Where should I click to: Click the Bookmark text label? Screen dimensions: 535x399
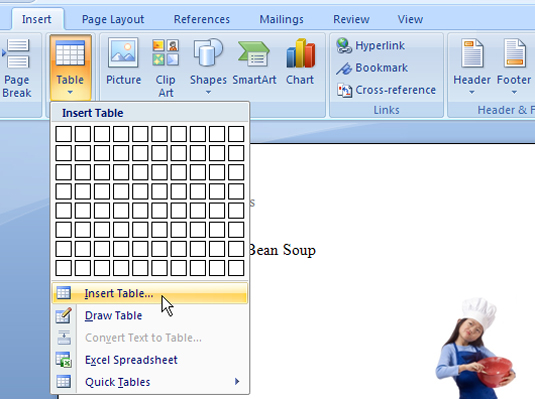click(381, 68)
